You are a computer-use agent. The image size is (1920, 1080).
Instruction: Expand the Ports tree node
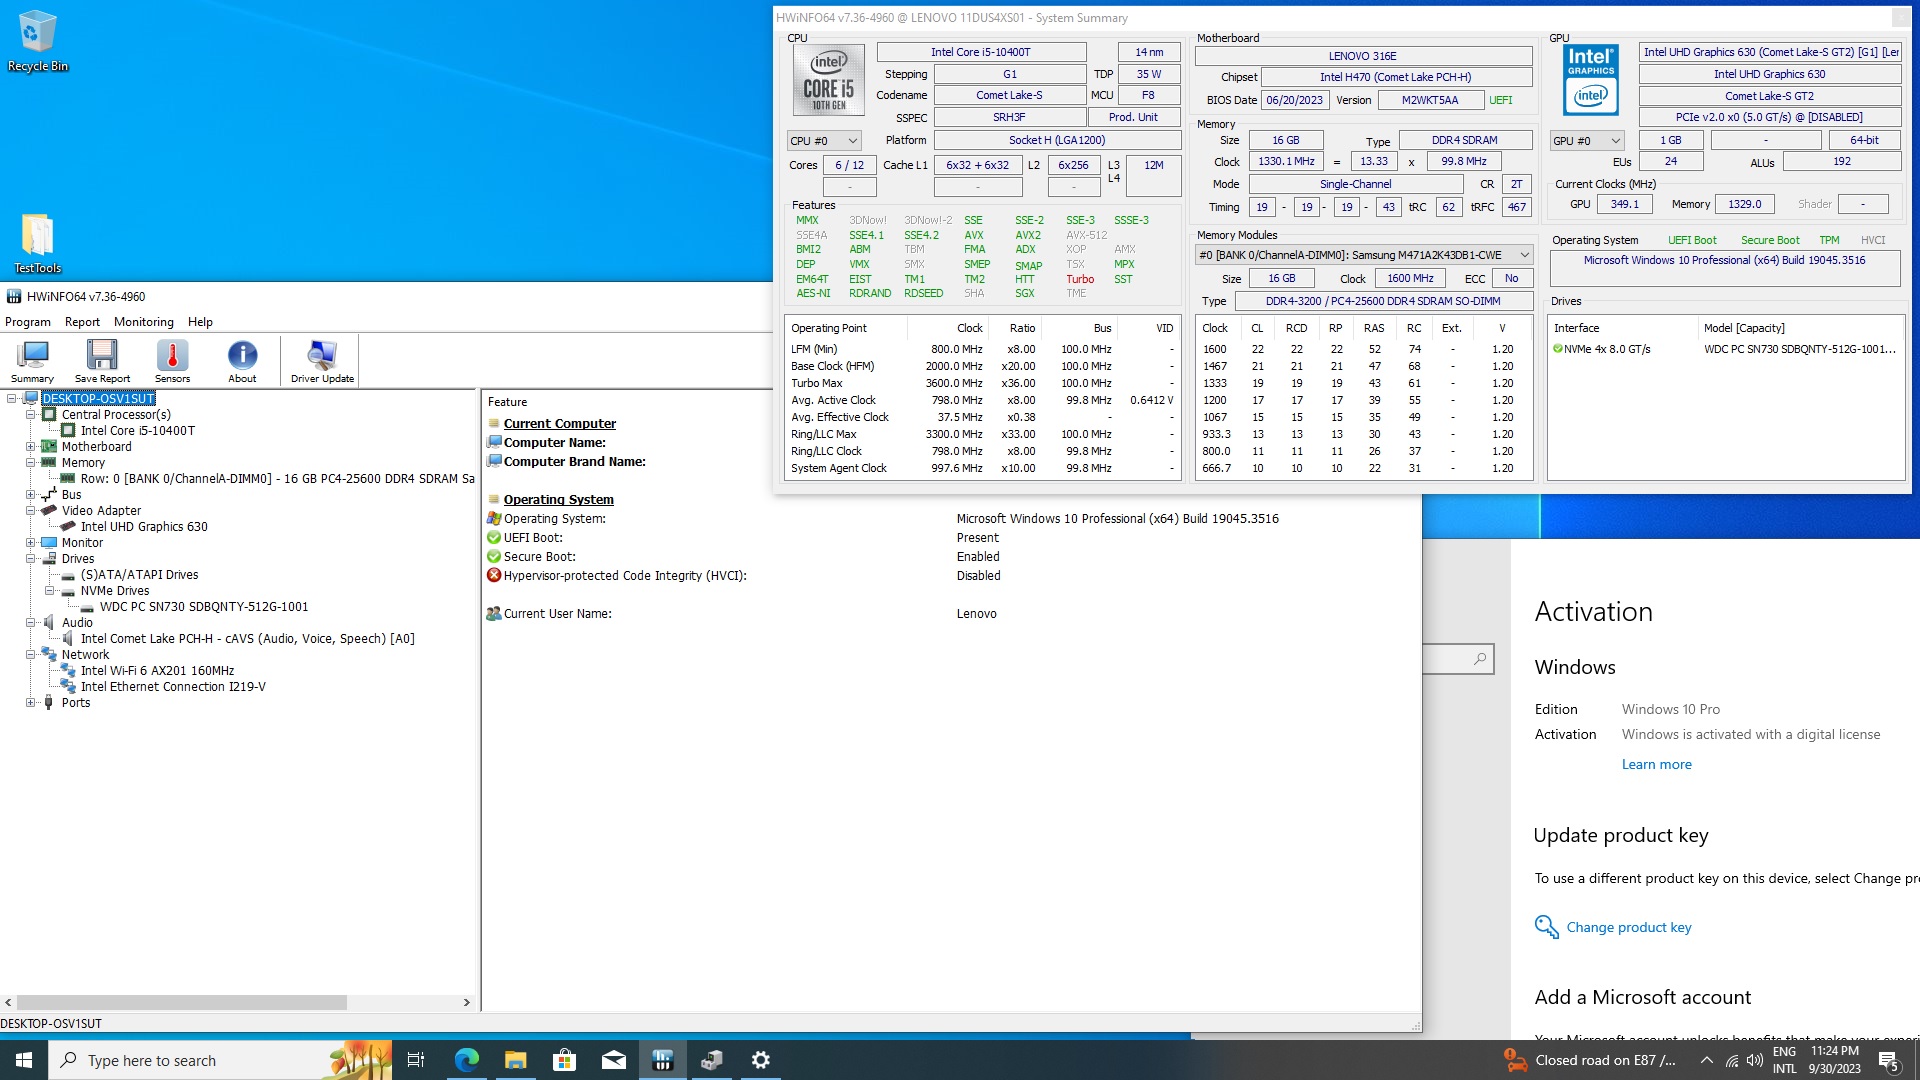31,703
